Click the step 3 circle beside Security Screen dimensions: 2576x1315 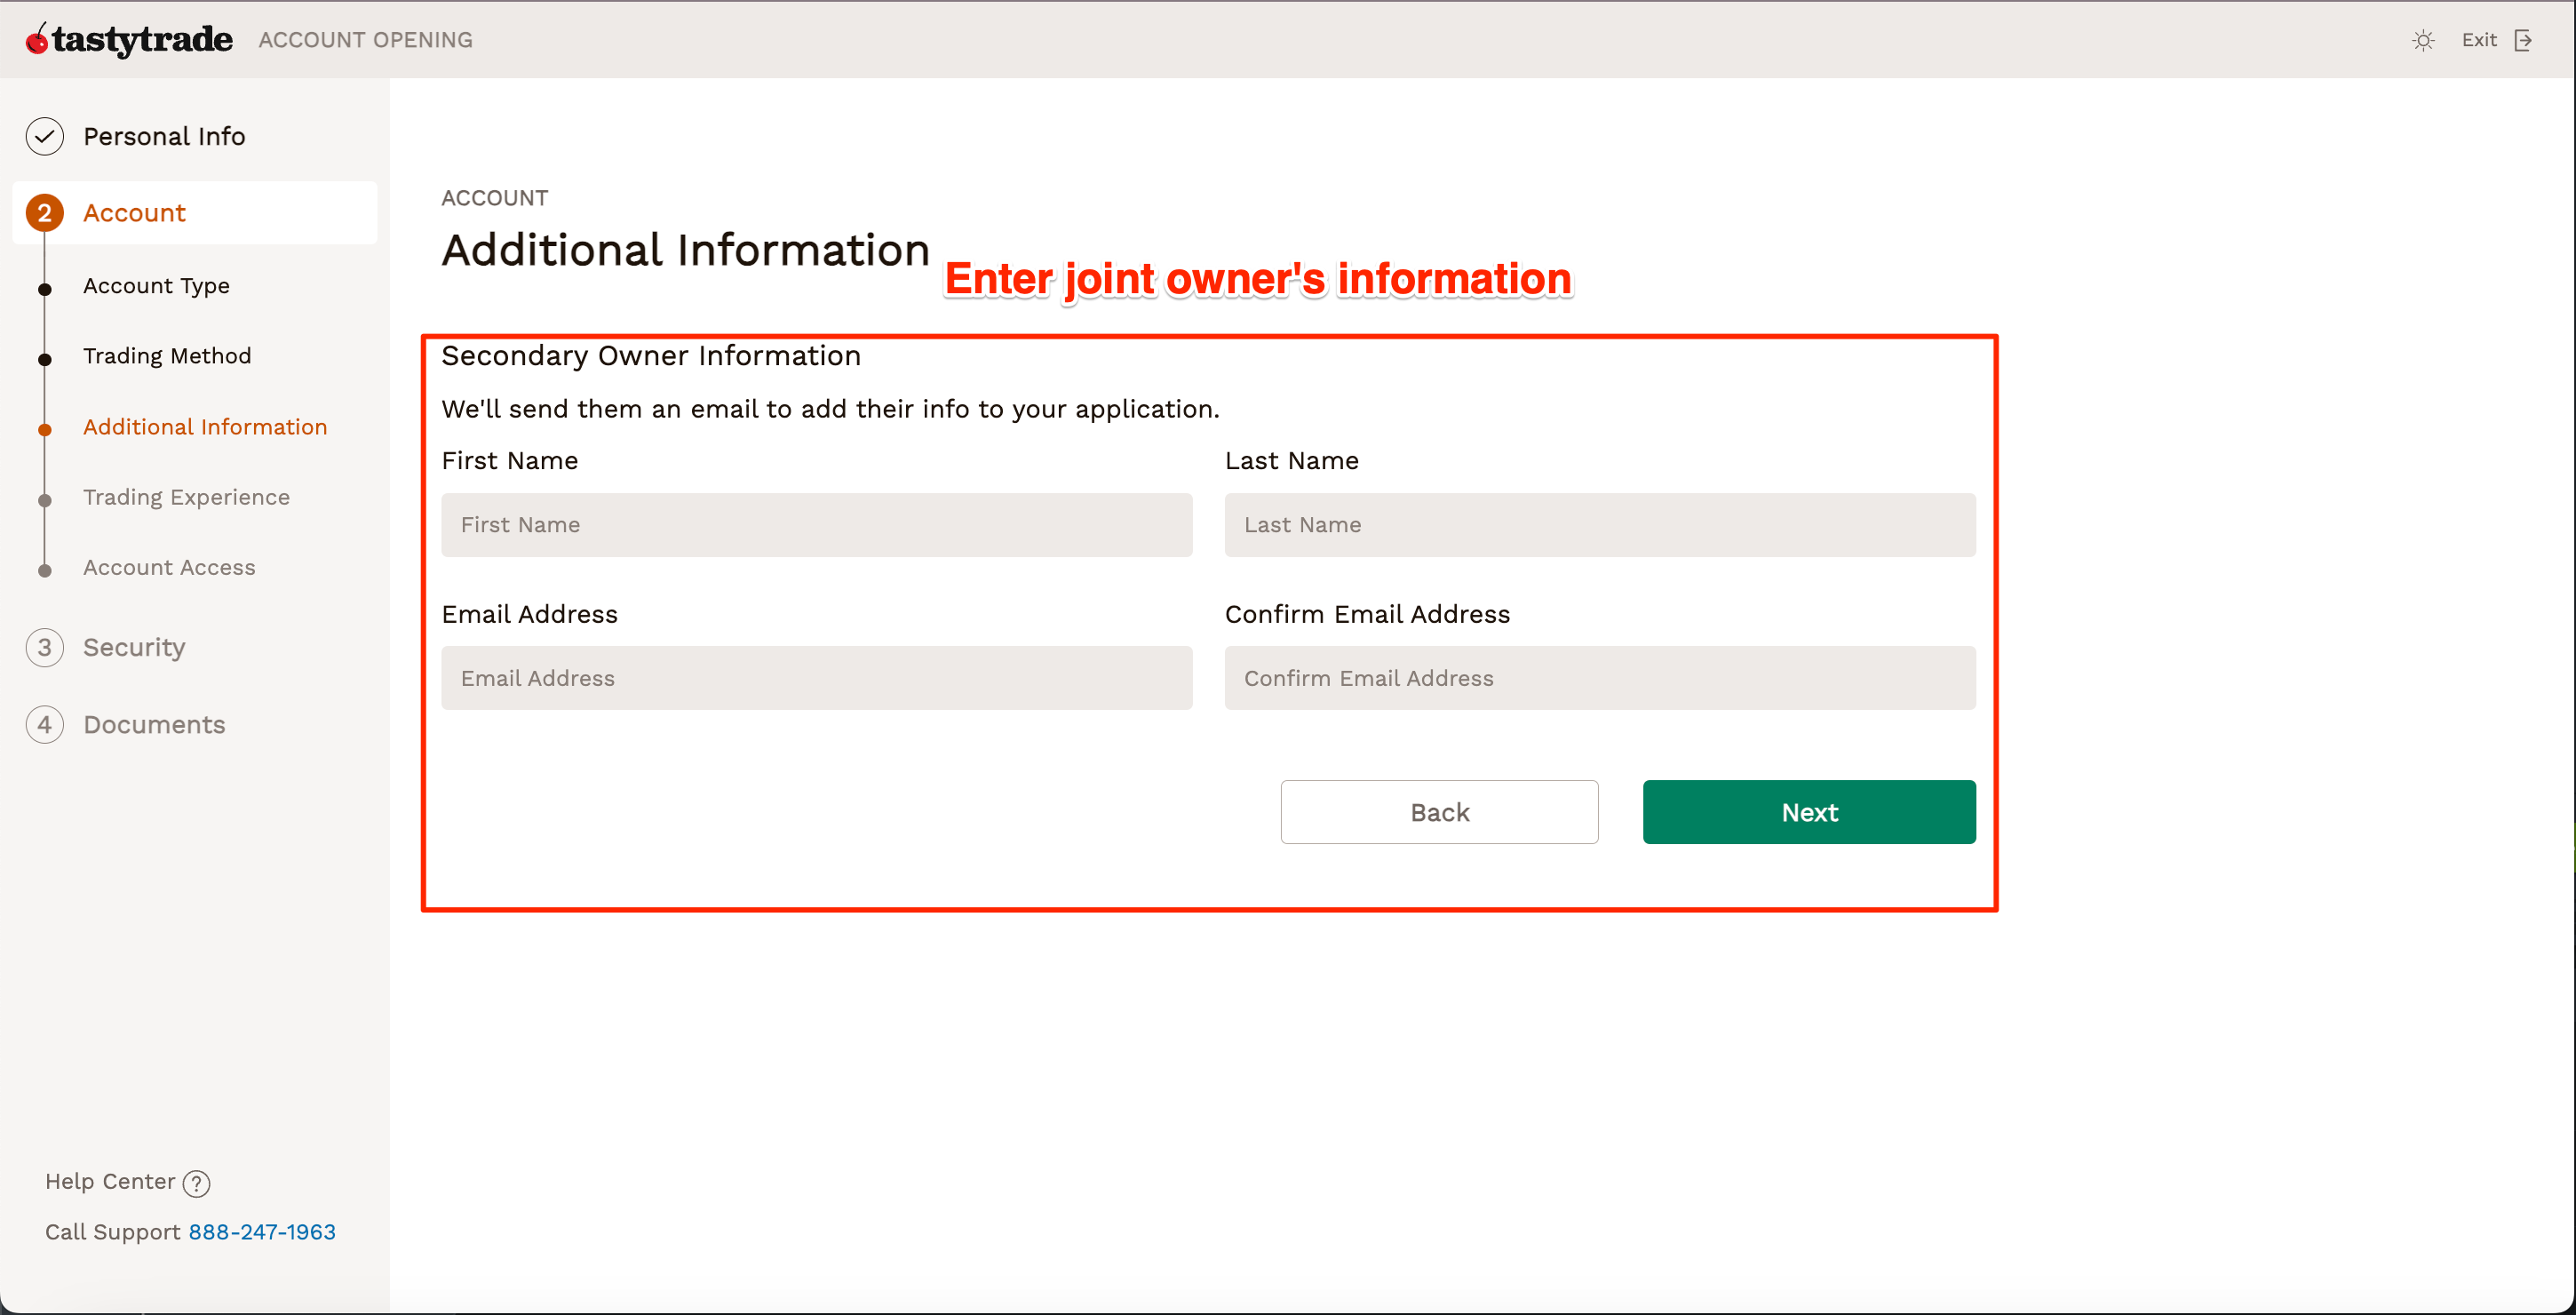click(x=45, y=647)
